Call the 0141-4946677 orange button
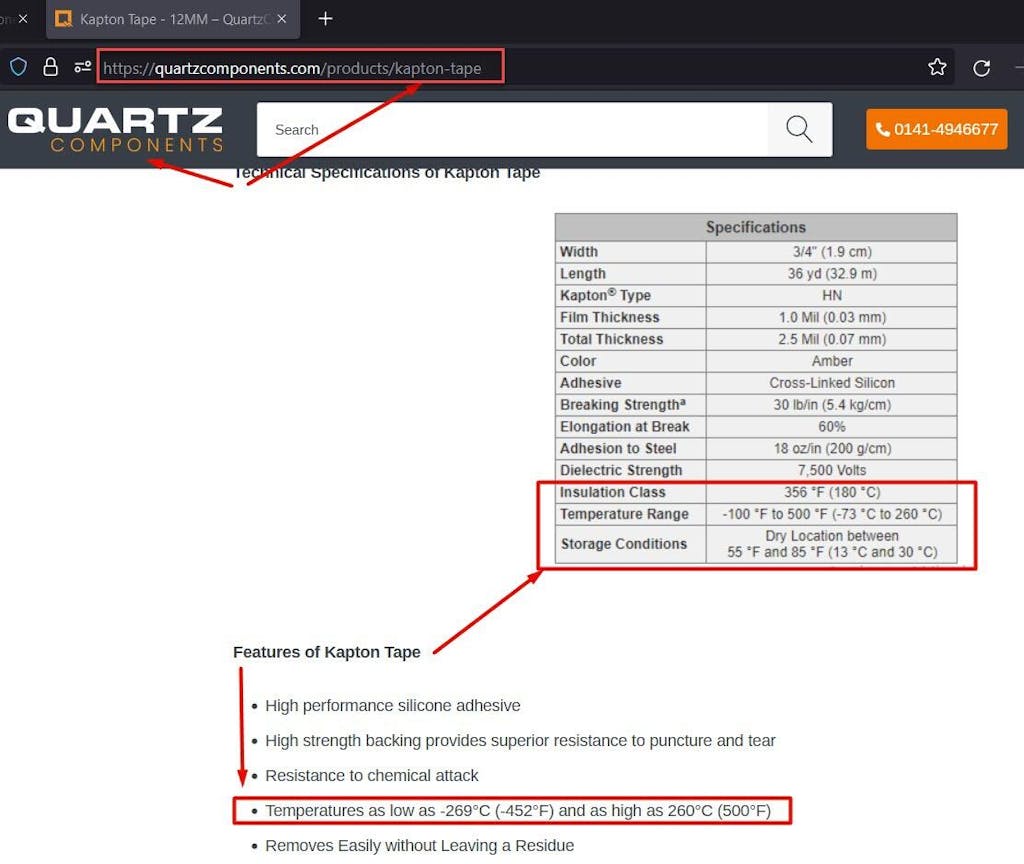This screenshot has width=1024, height=864. point(936,129)
